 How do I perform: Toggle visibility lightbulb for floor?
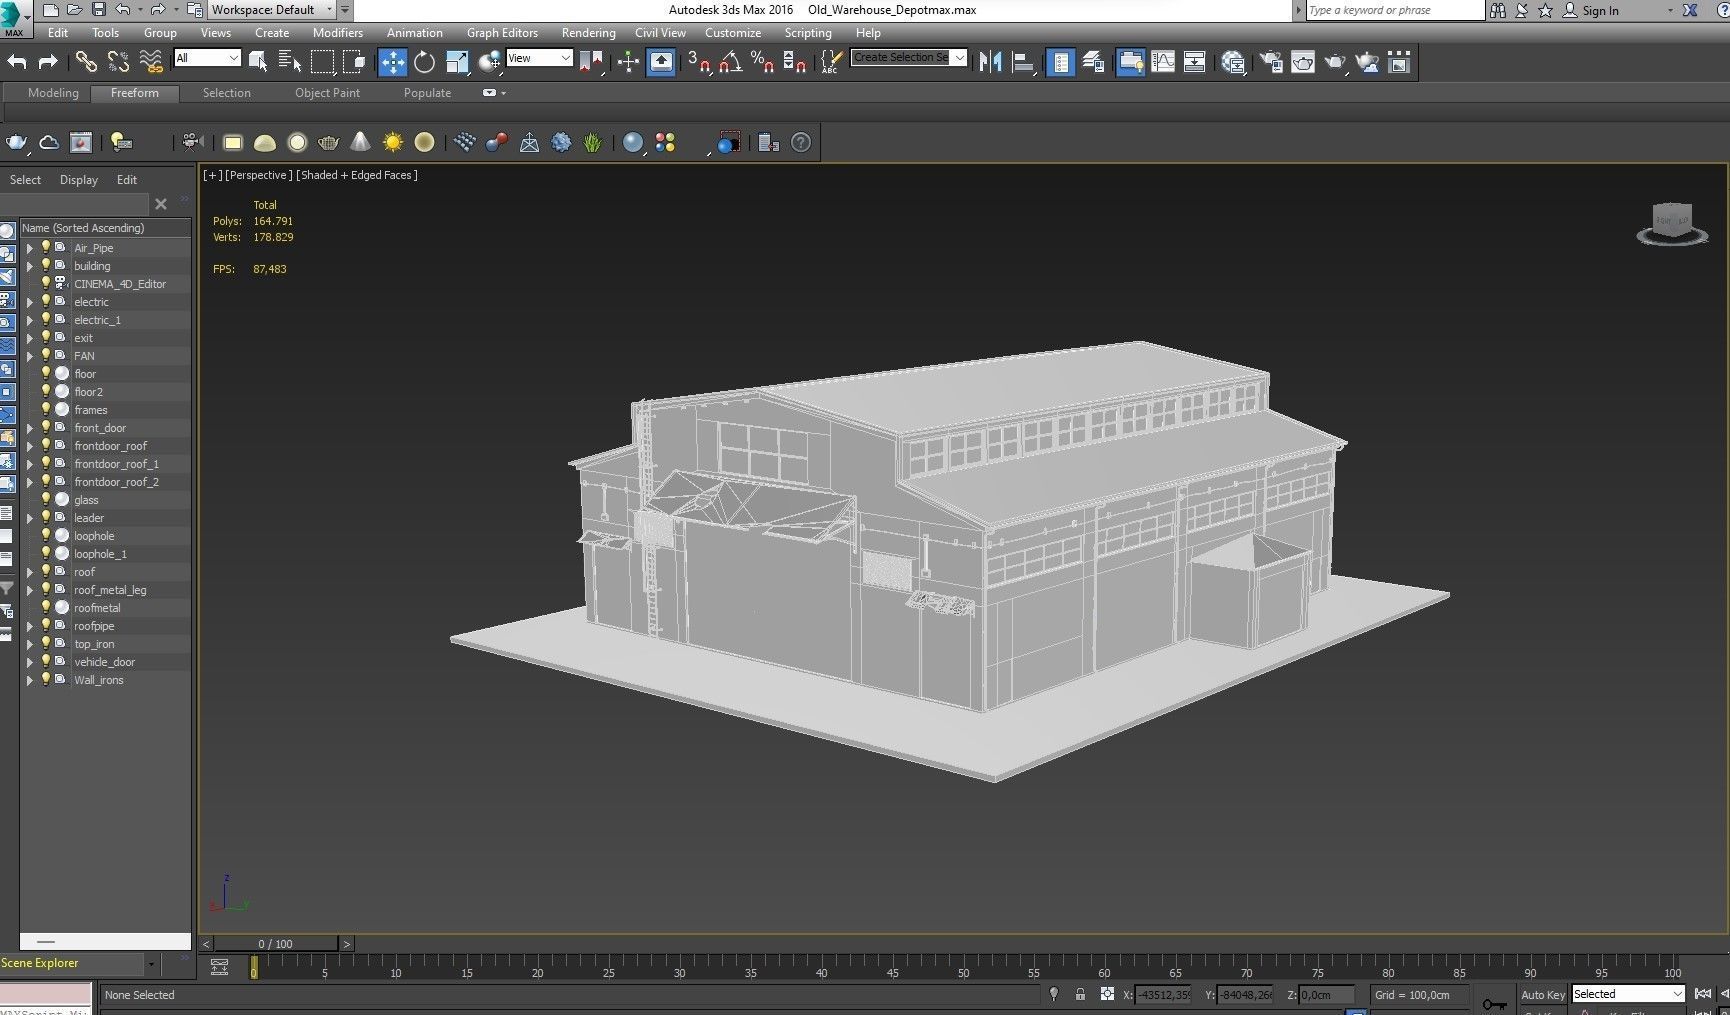point(45,373)
